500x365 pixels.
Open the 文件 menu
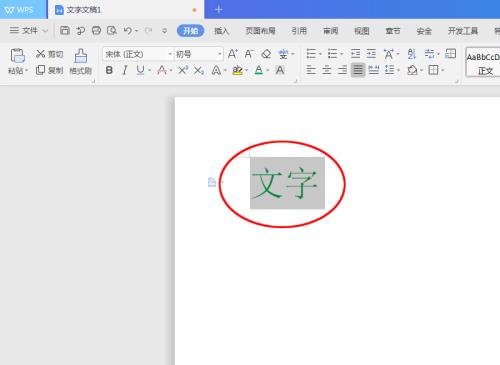28,31
